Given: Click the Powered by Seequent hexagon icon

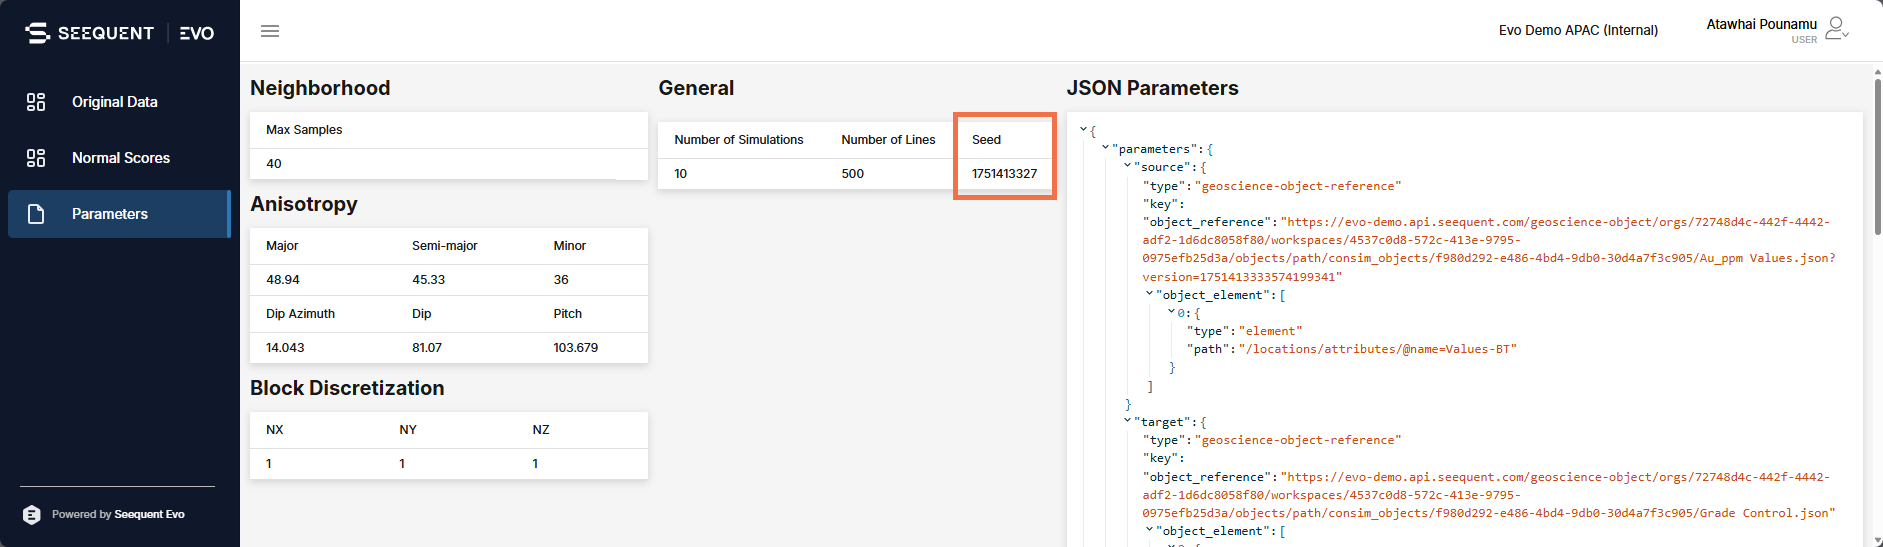Looking at the screenshot, I should [x=32, y=514].
